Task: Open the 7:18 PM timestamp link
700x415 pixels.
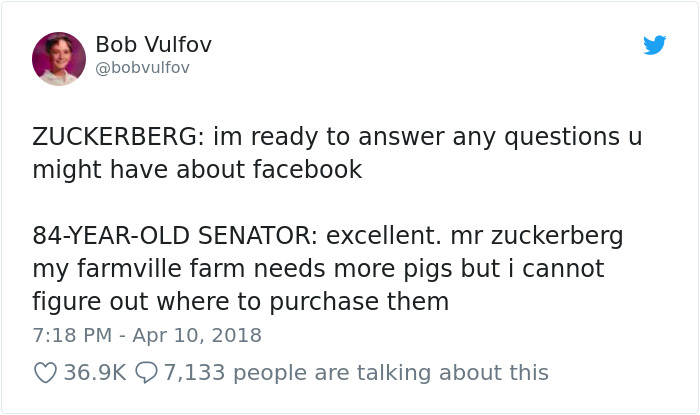Action: coord(72,336)
